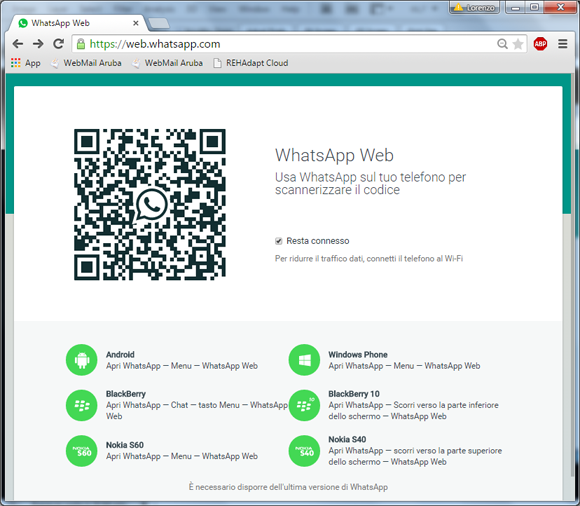This screenshot has height=506, width=580.
Task: Bookmark this page with the star icon
Action: [x=518, y=44]
